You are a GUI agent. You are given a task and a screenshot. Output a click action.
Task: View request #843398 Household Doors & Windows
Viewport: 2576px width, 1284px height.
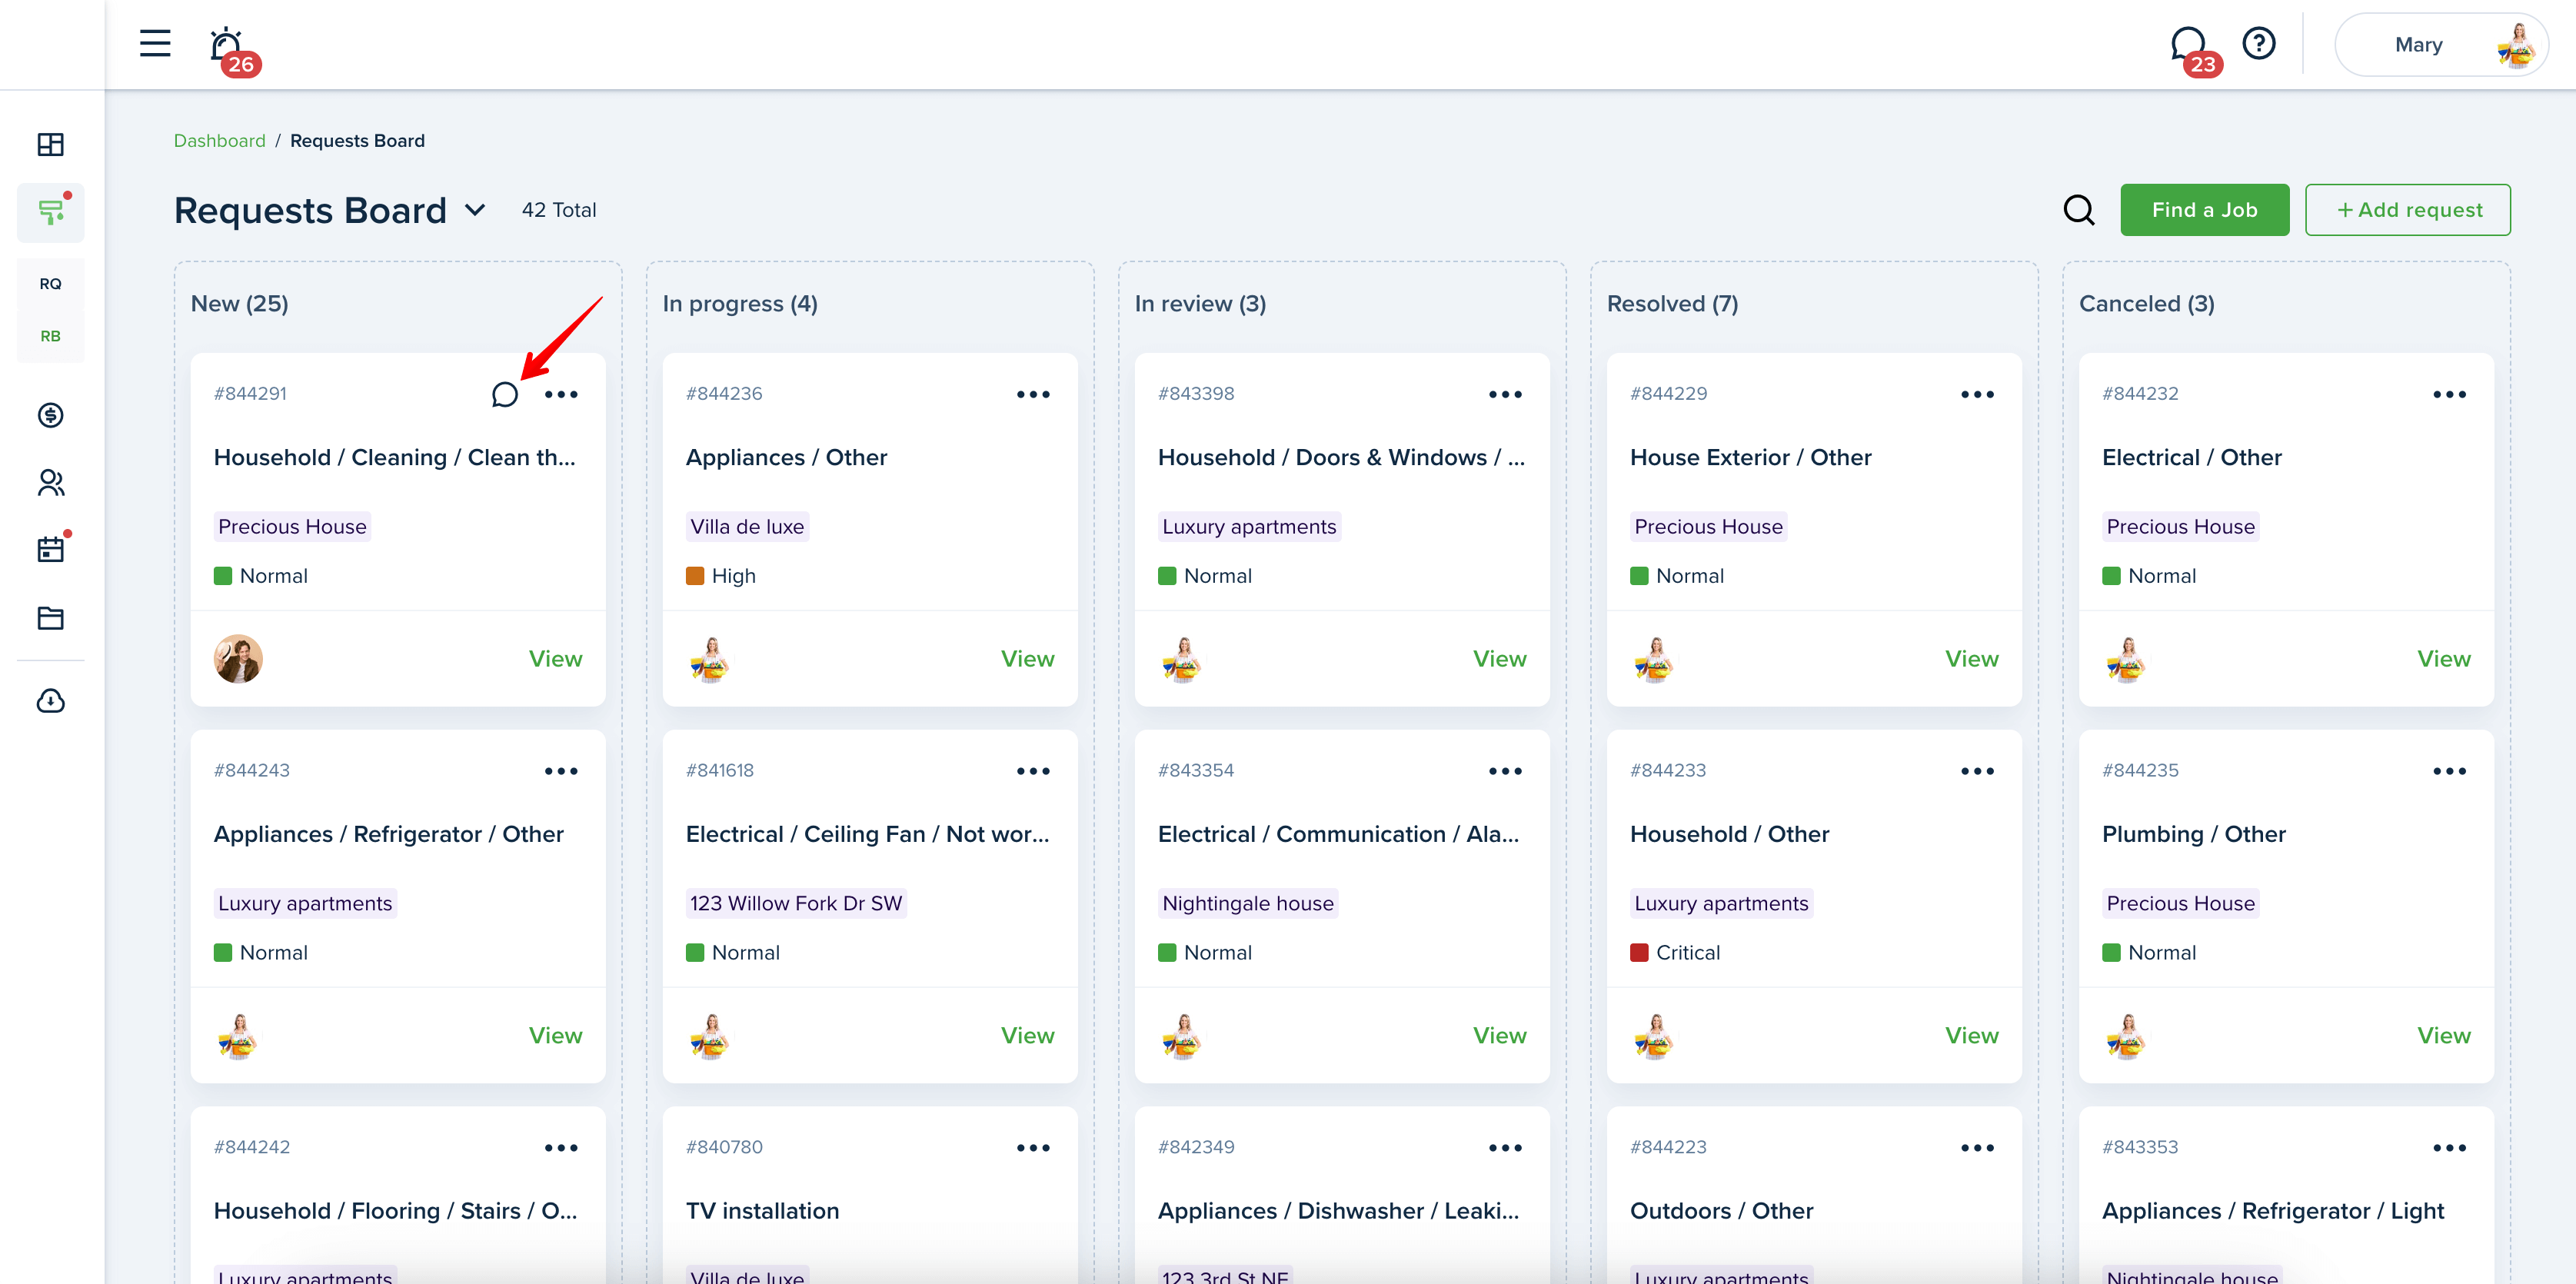click(1499, 659)
